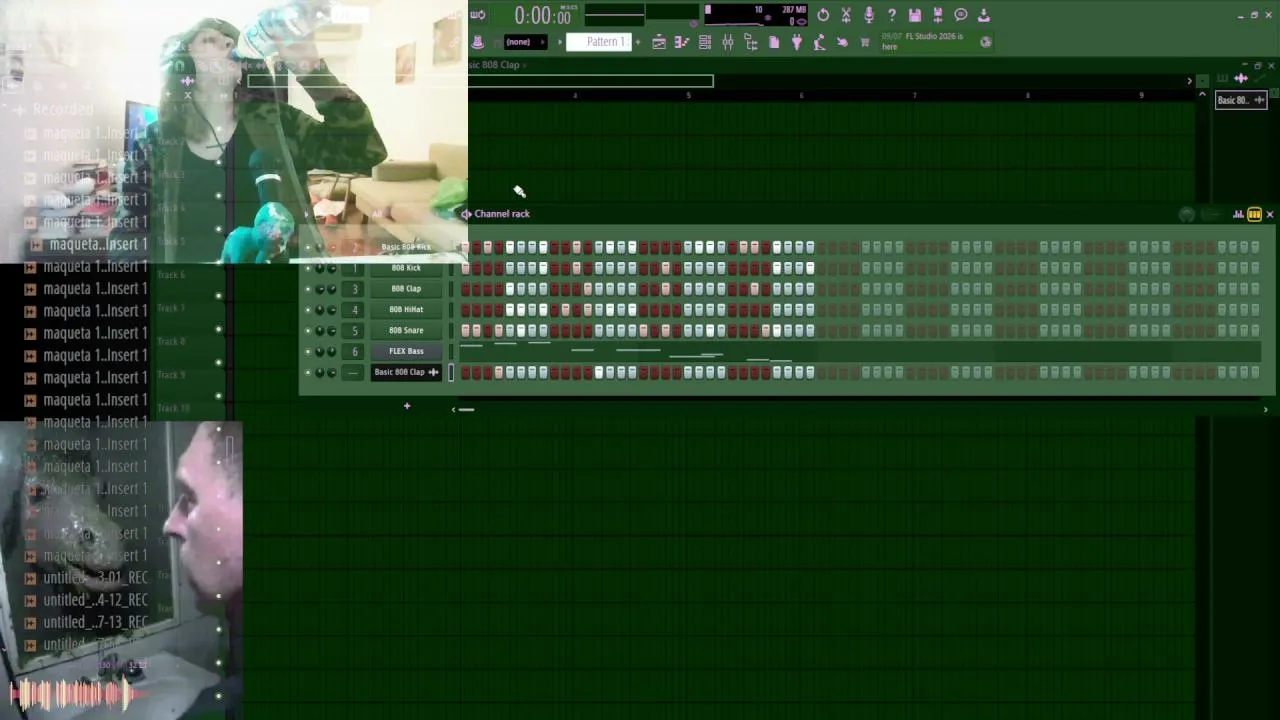This screenshot has height=720, width=1280.
Task: Mute the 808 Snare channel LED
Action: coord(308,331)
